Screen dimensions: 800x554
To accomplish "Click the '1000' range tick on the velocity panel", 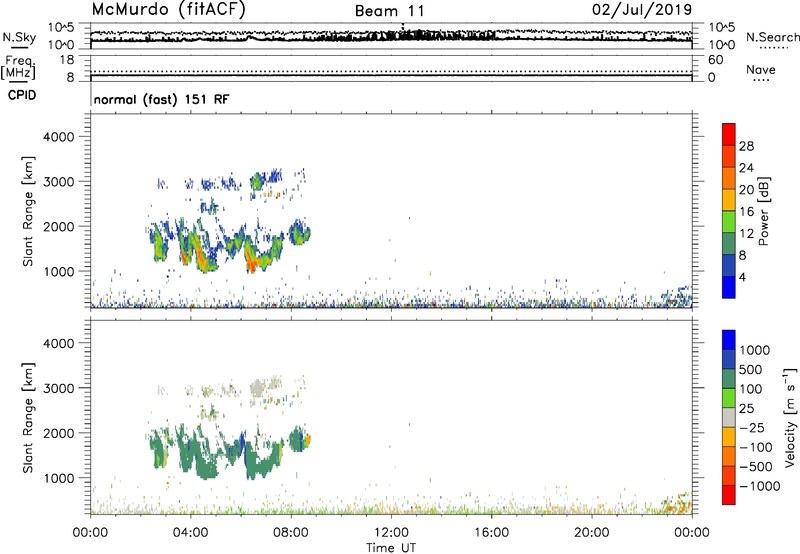I will 59,478.
